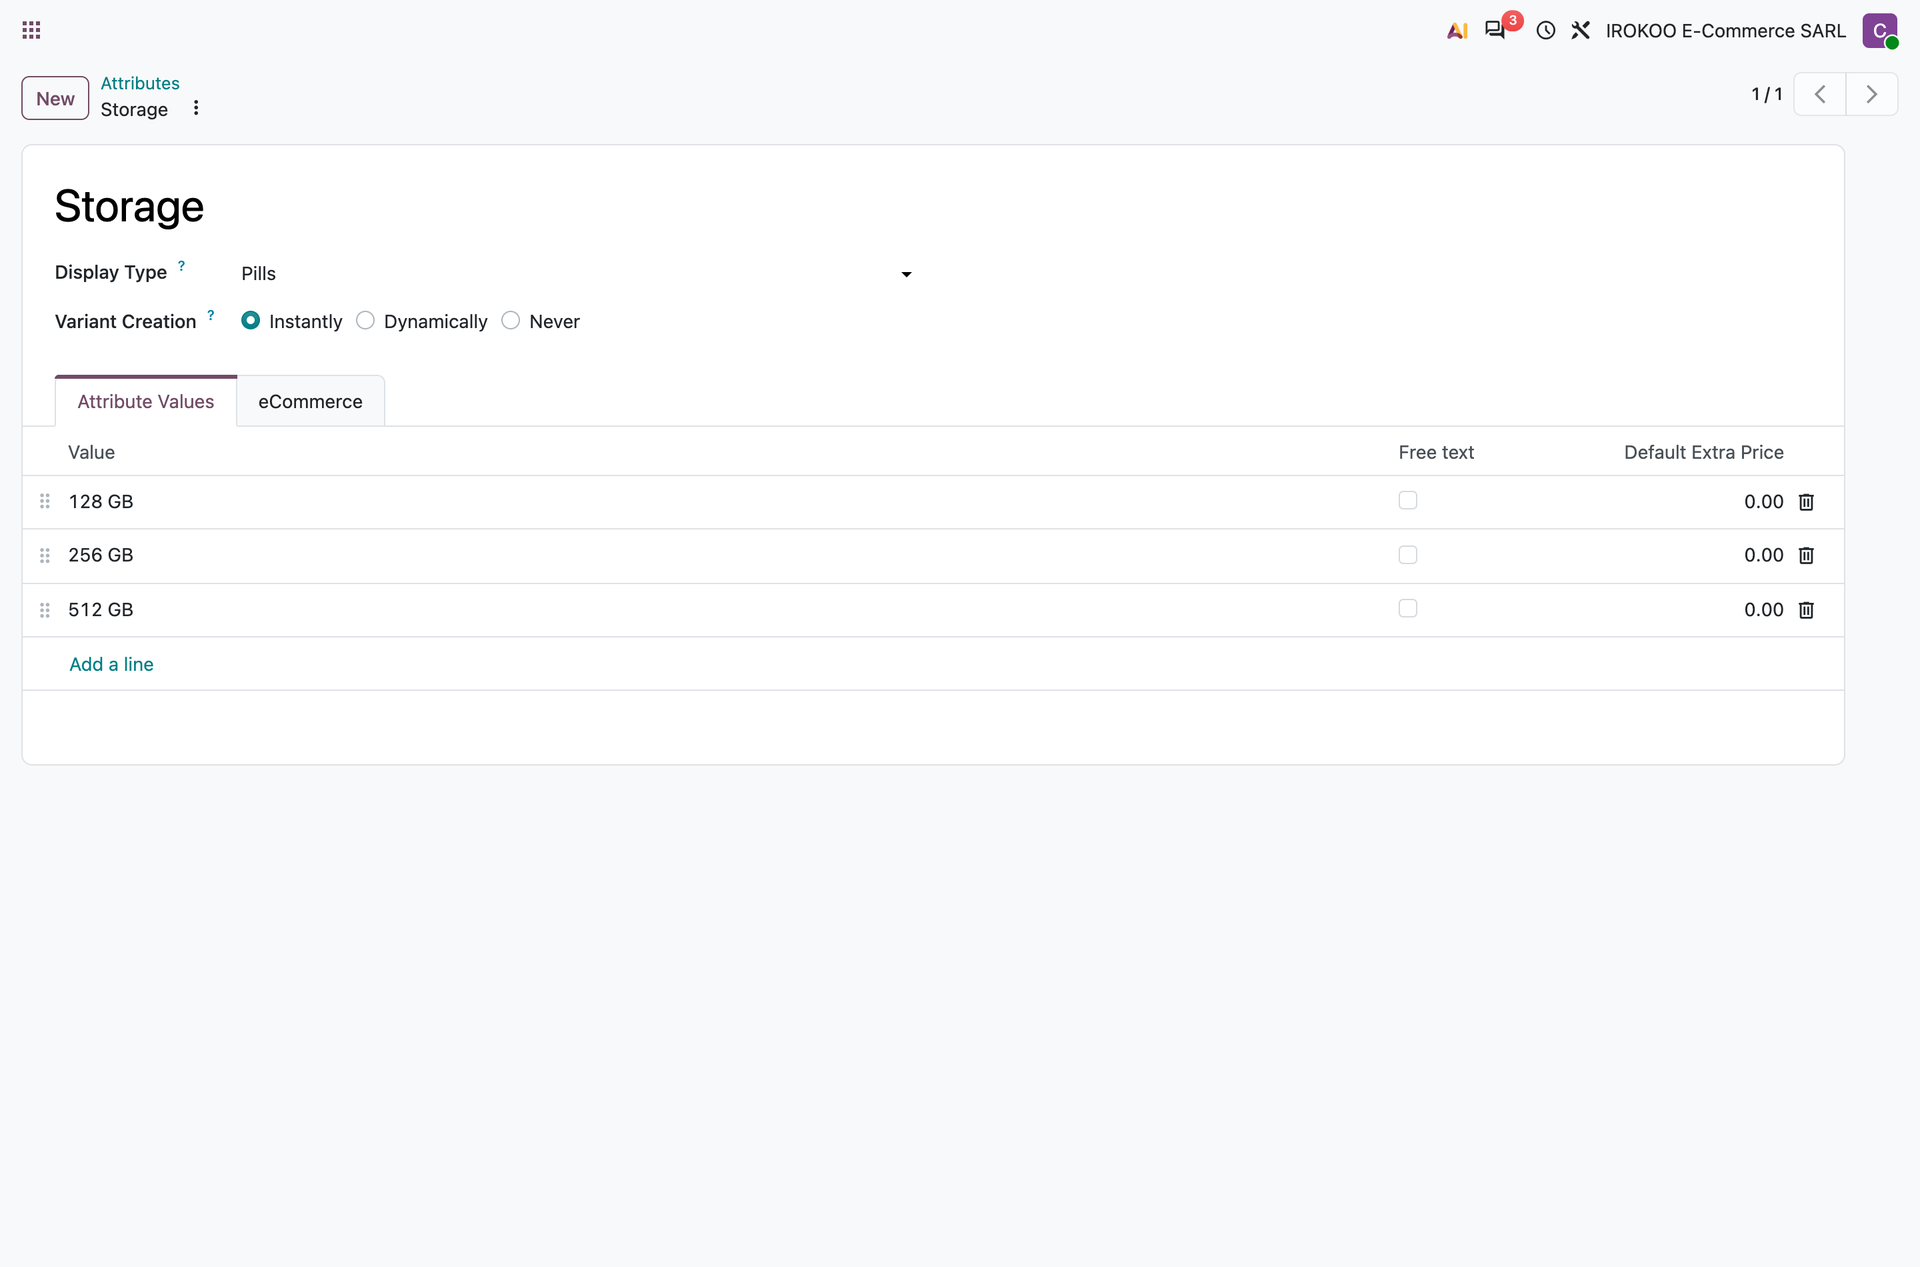1920x1267 pixels.
Task: Switch to the Attribute Values tab
Action: click(x=146, y=401)
